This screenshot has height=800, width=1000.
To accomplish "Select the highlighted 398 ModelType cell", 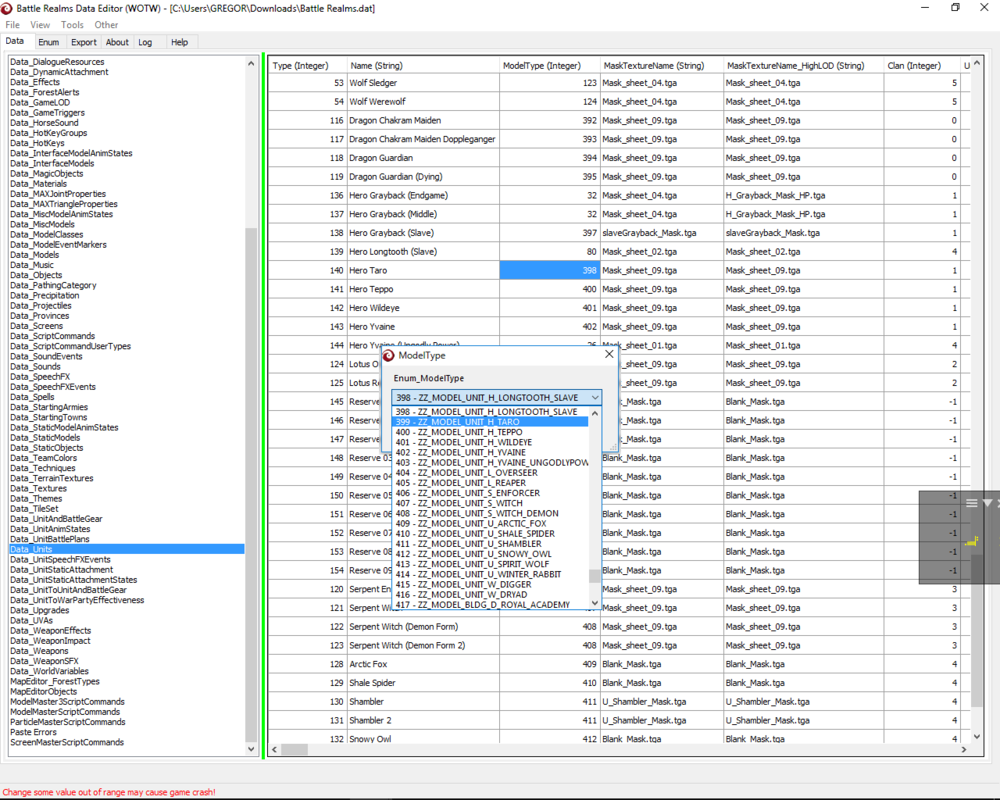I will [x=549, y=270].
